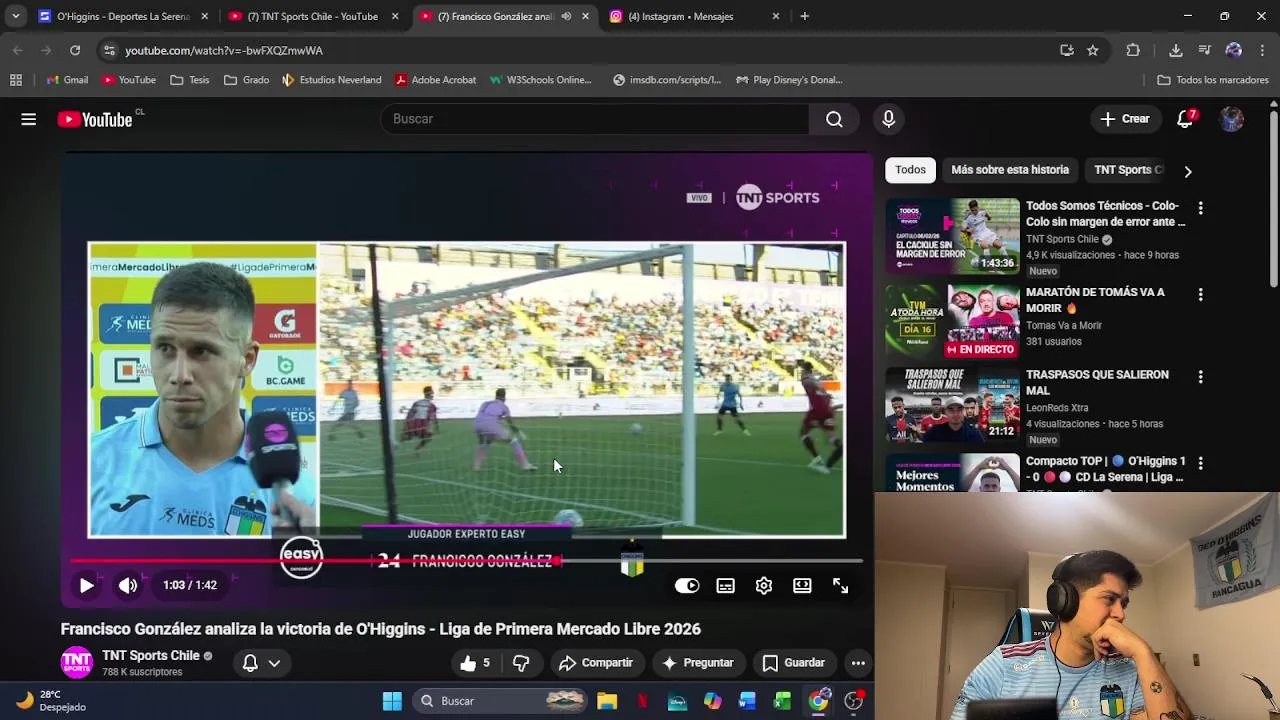Viewport: 1280px width, 720px height.
Task: Open the apps grid in bookmarks bar
Action: click(x=16, y=80)
